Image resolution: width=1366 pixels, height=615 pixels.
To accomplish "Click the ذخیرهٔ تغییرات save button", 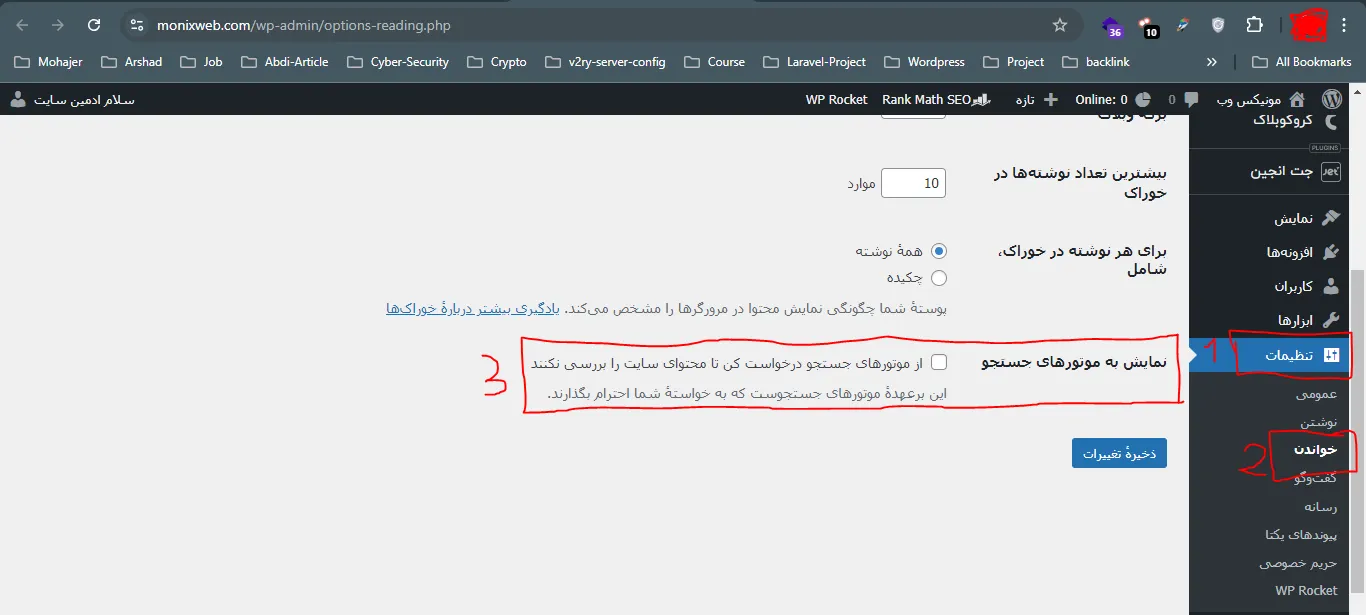I will 1119,453.
